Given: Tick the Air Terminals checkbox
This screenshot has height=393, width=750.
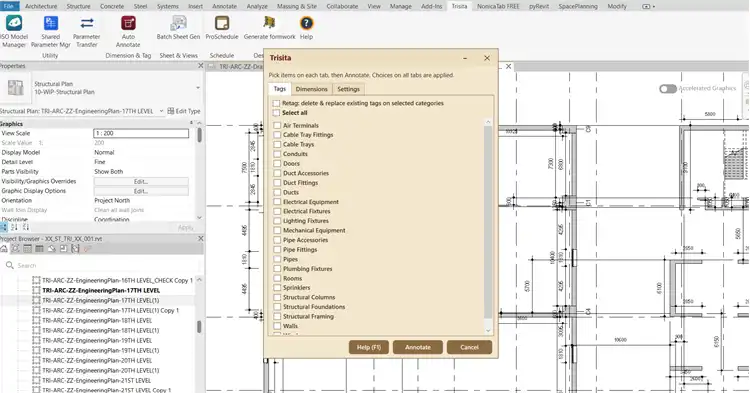Looking at the screenshot, I should click(277, 125).
